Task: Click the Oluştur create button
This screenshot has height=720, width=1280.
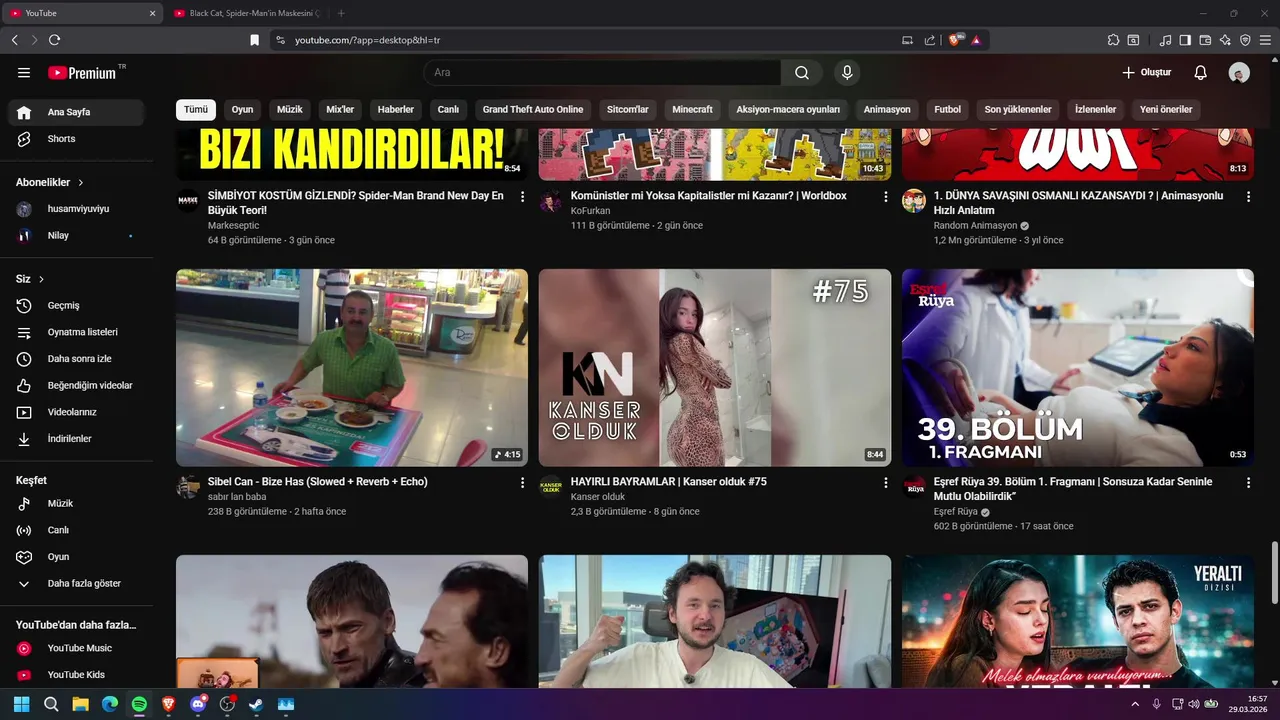Action: pyautogui.click(x=1146, y=73)
